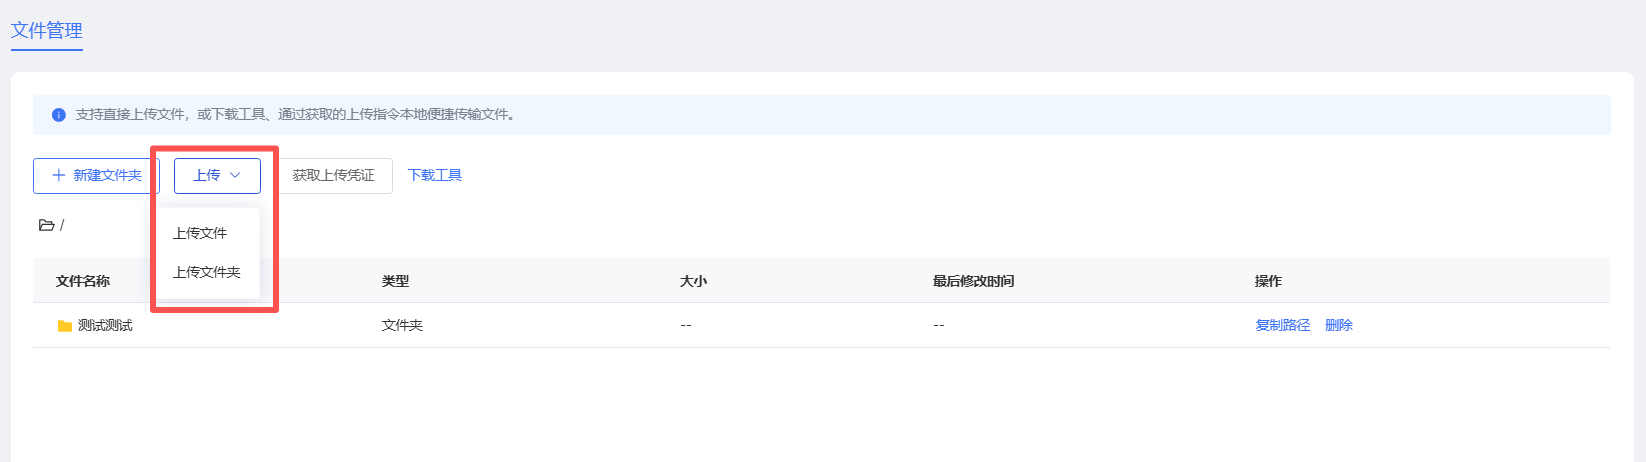Open the 测试测试 folder by its name

coord(105,325)
